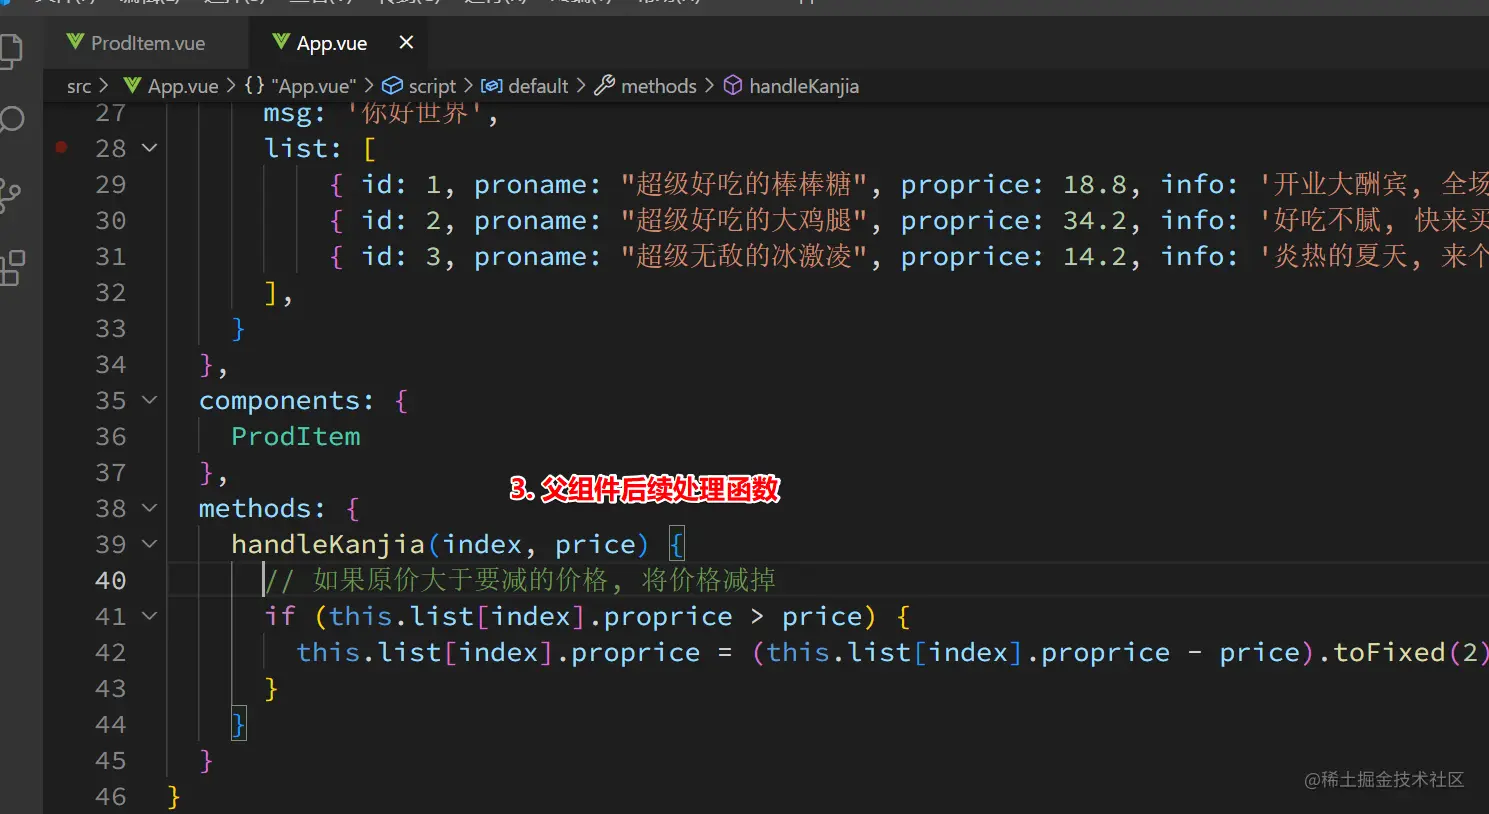Open the Explorer view in the activity bar

click(x=10, y=50)
